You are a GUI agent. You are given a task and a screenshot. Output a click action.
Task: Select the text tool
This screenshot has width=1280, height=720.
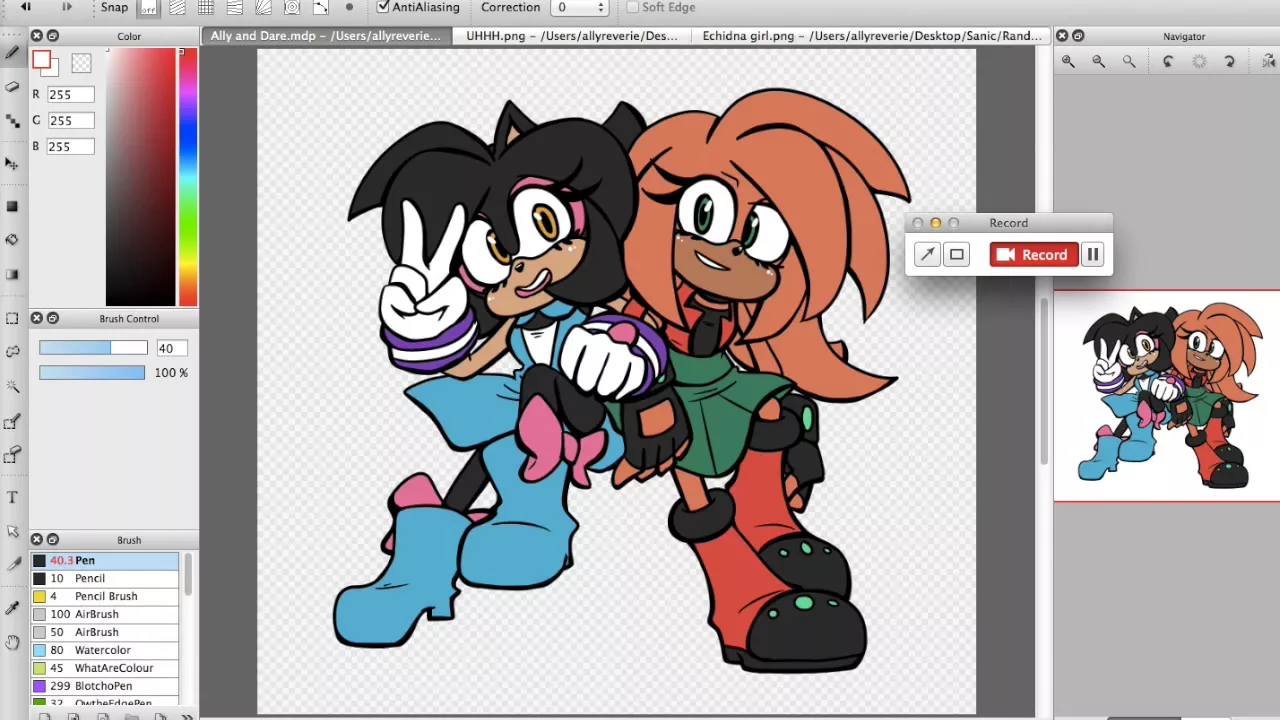[x=12, y=497]
